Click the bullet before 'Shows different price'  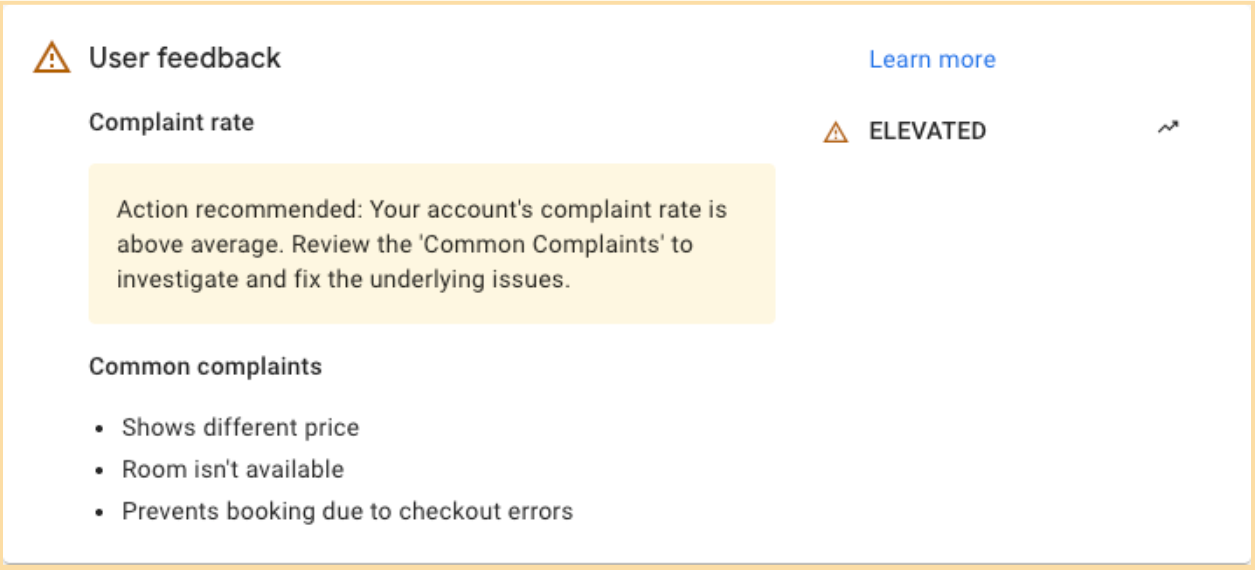100,429
